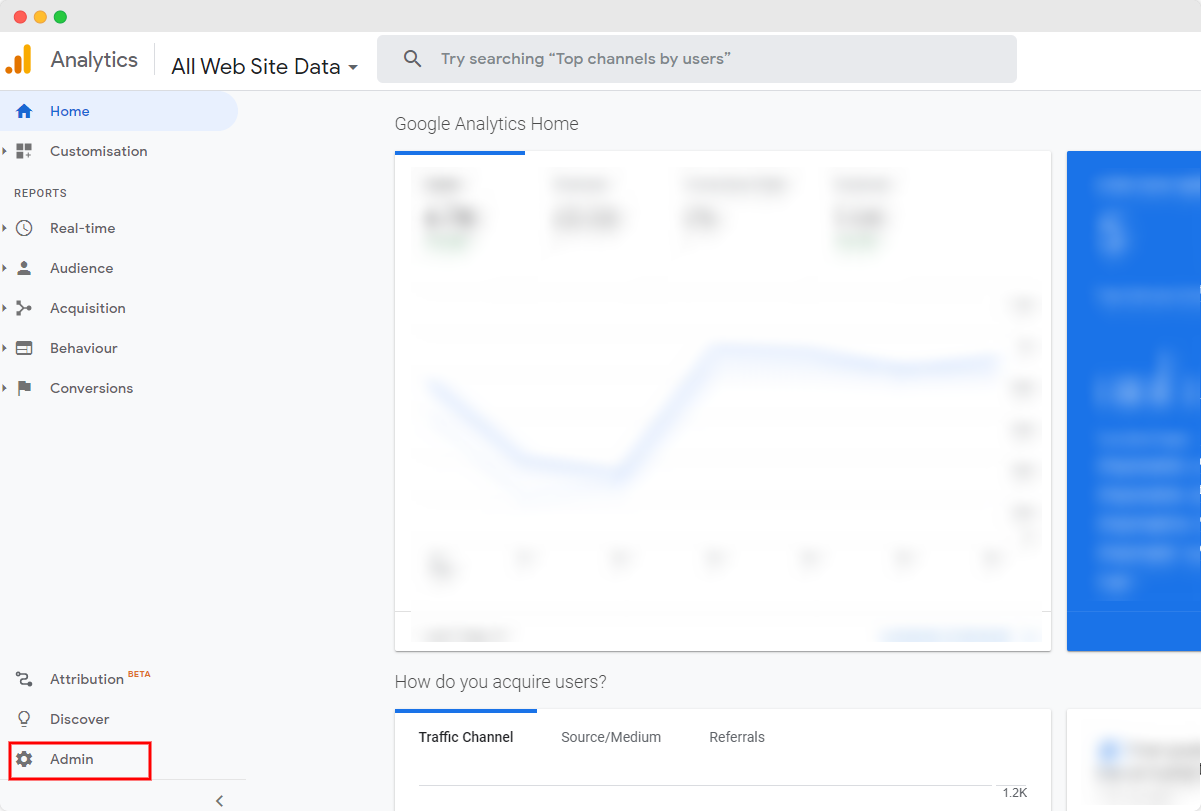
Task: Open the Attribution BETA feature
Action: (x=90, y=678)
